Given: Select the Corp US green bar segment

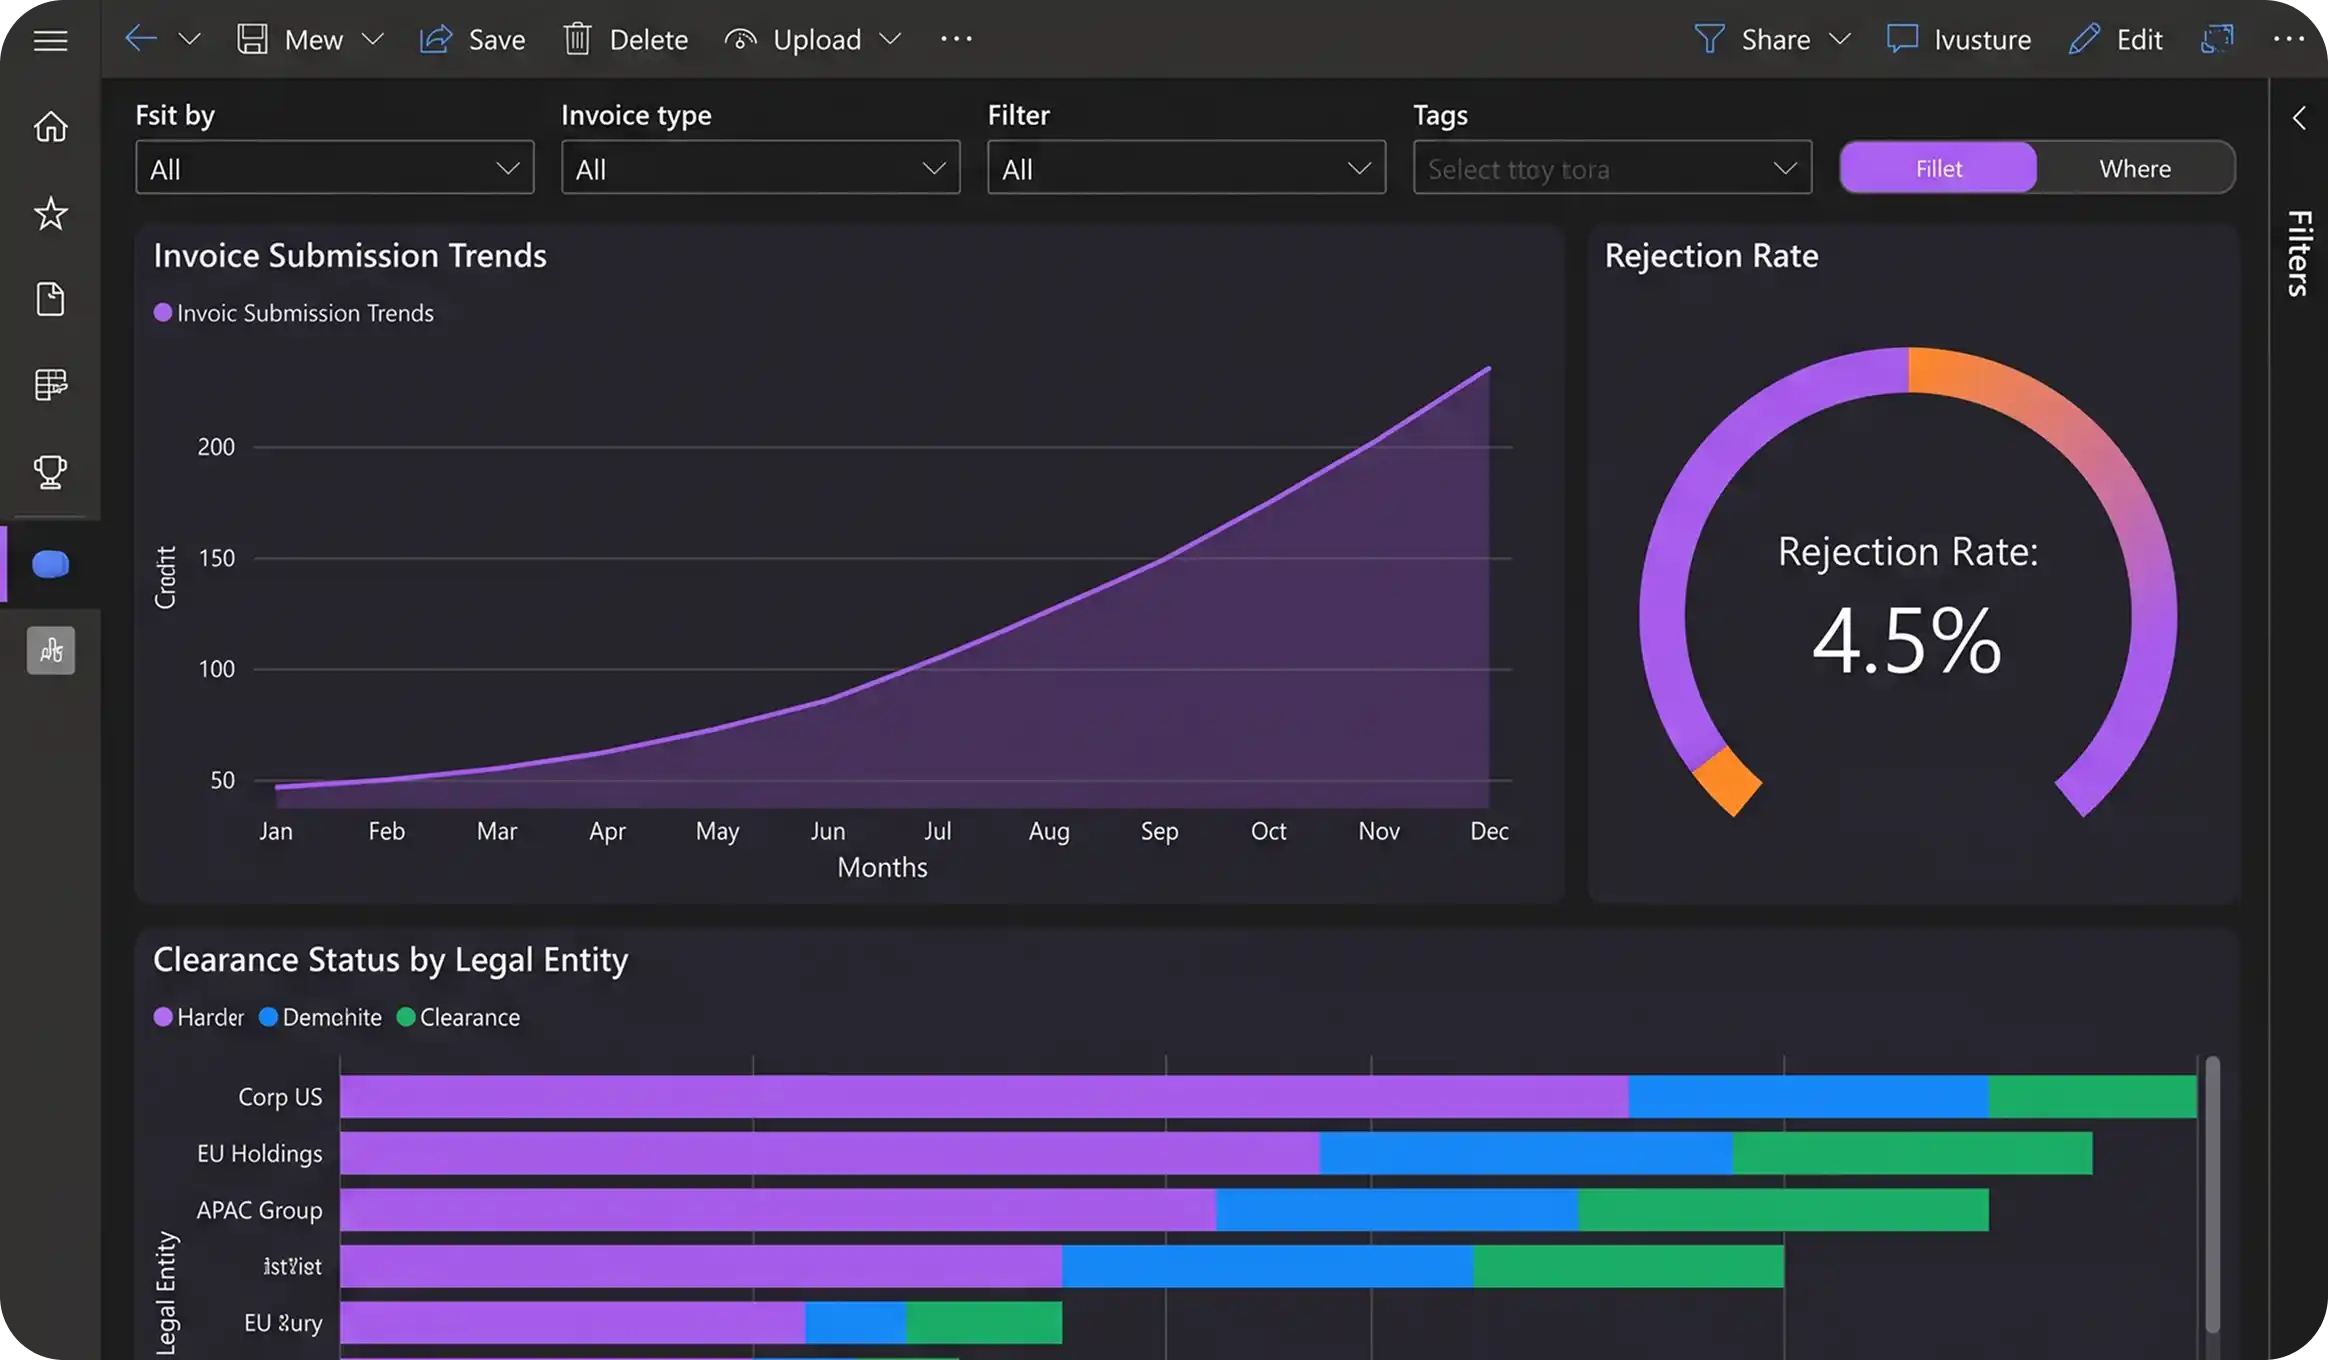Looking at the screenshot, I should coord(2092,1096).
